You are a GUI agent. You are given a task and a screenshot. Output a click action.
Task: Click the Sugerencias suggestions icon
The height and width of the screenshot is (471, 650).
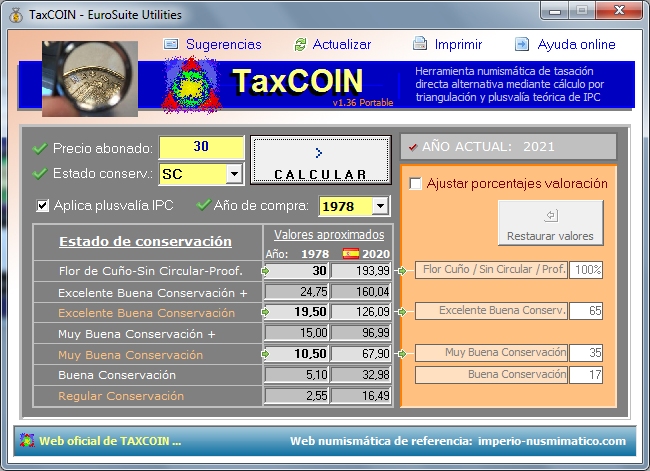(171, 44)
